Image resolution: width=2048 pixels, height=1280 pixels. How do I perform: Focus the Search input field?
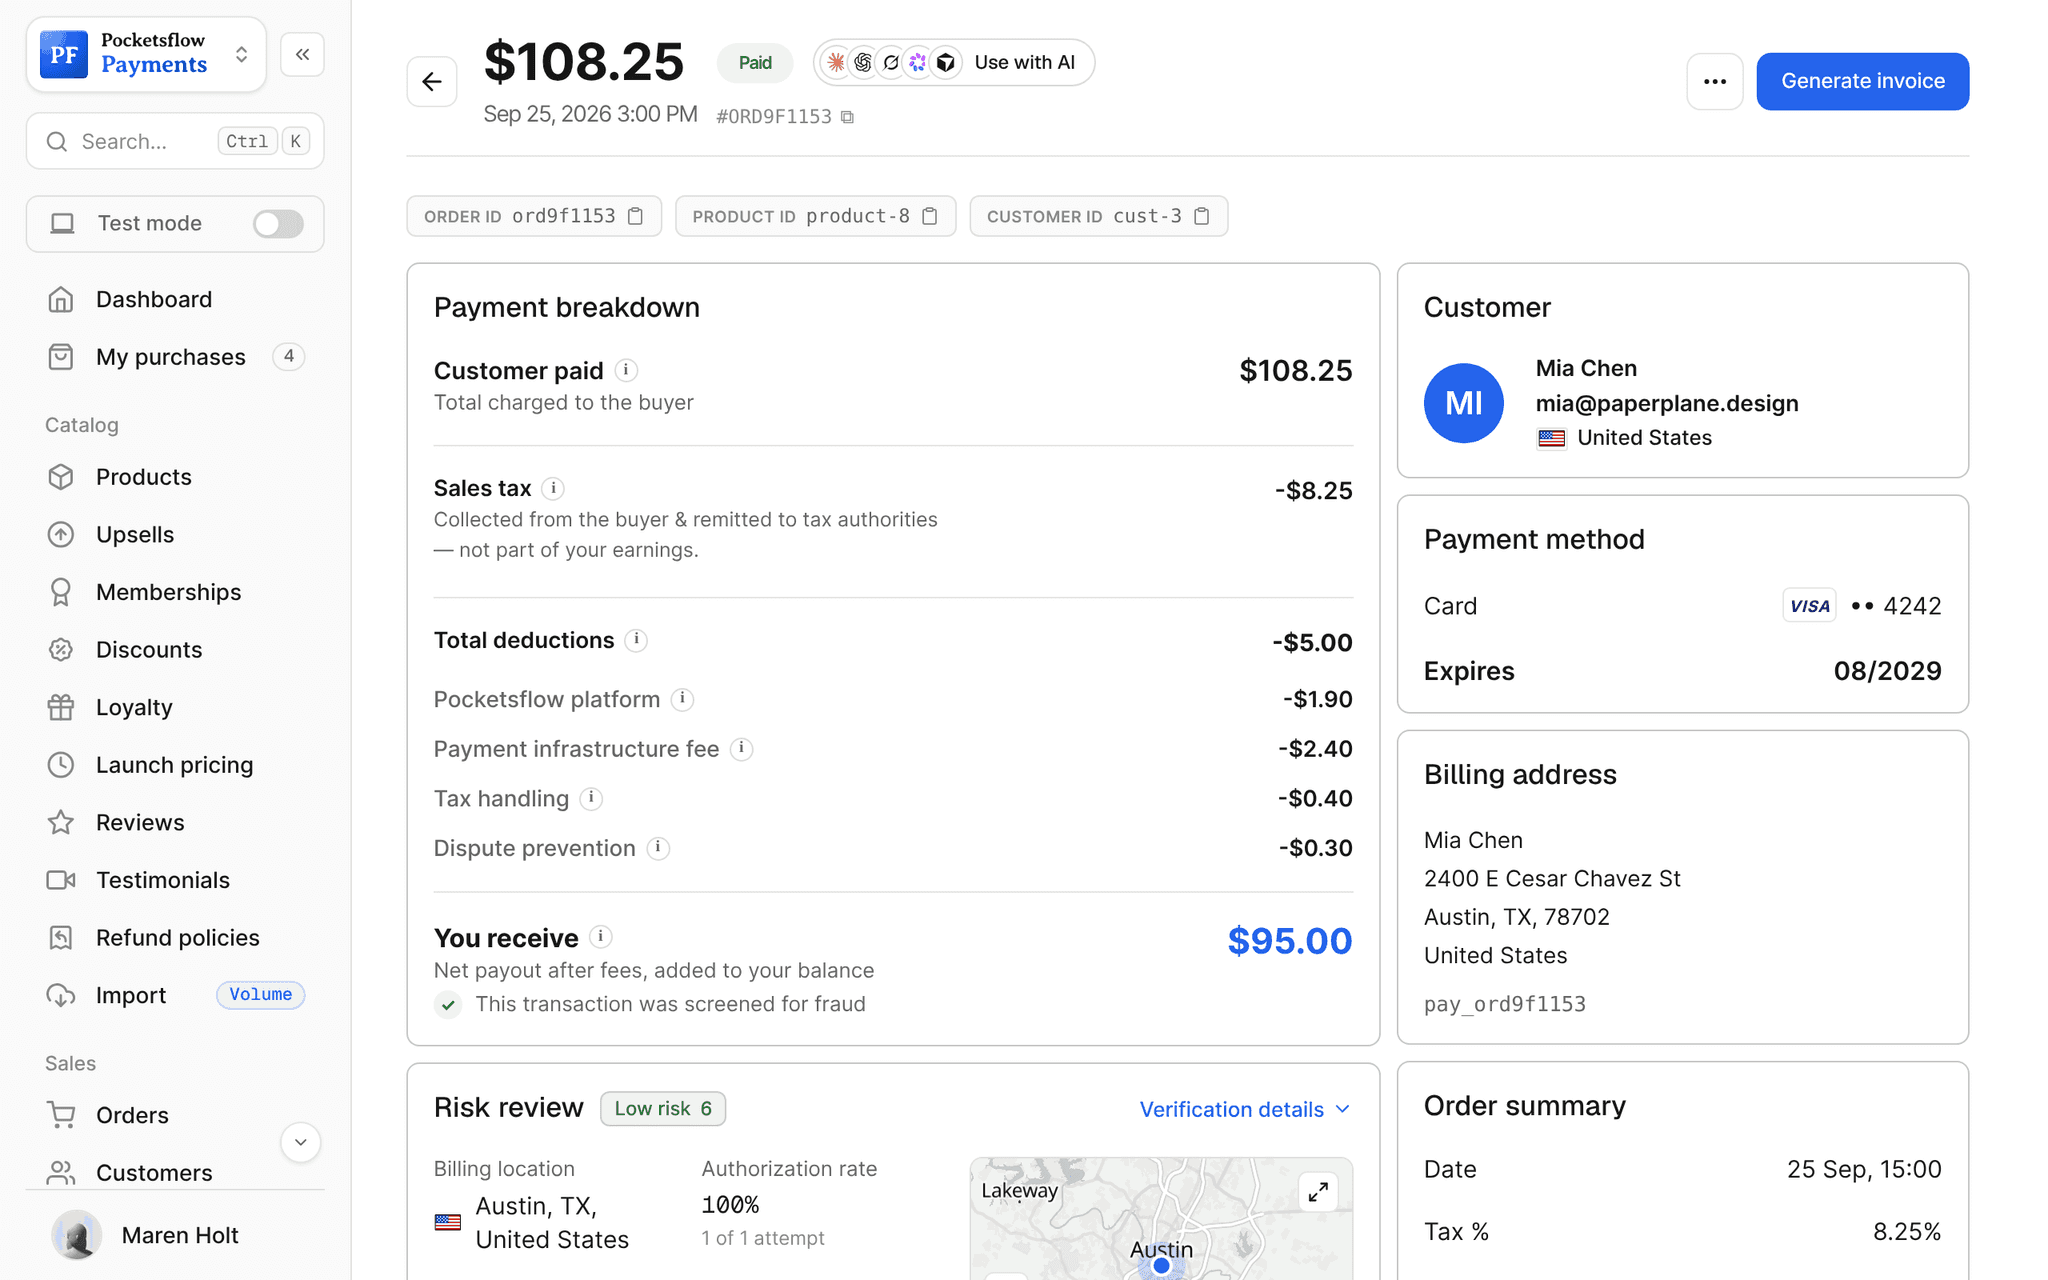[x=175, y=141]
